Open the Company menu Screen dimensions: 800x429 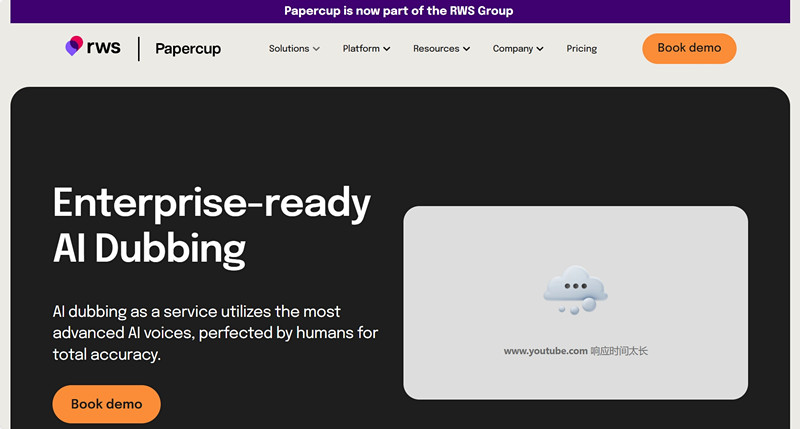[513, 48]
